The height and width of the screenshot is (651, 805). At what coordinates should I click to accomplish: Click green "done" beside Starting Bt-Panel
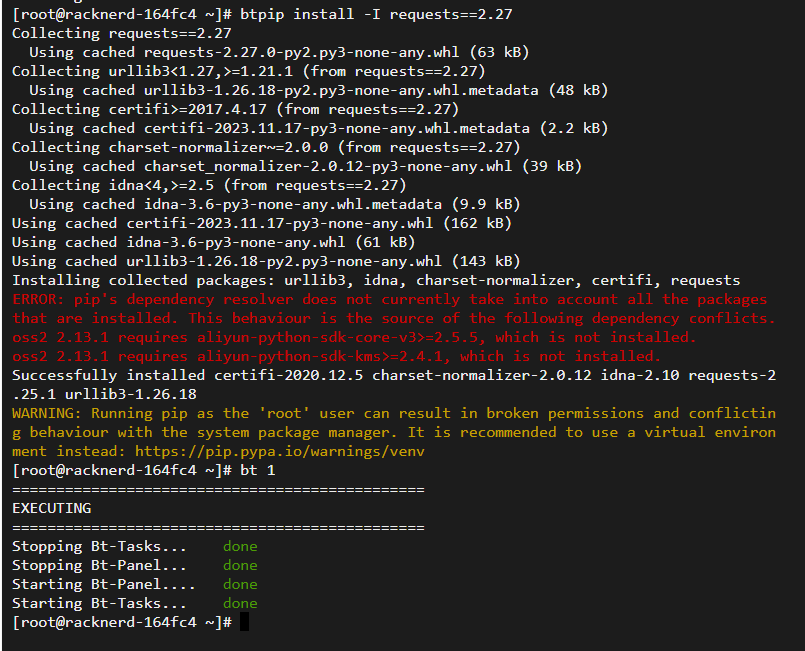pos(240,584)
